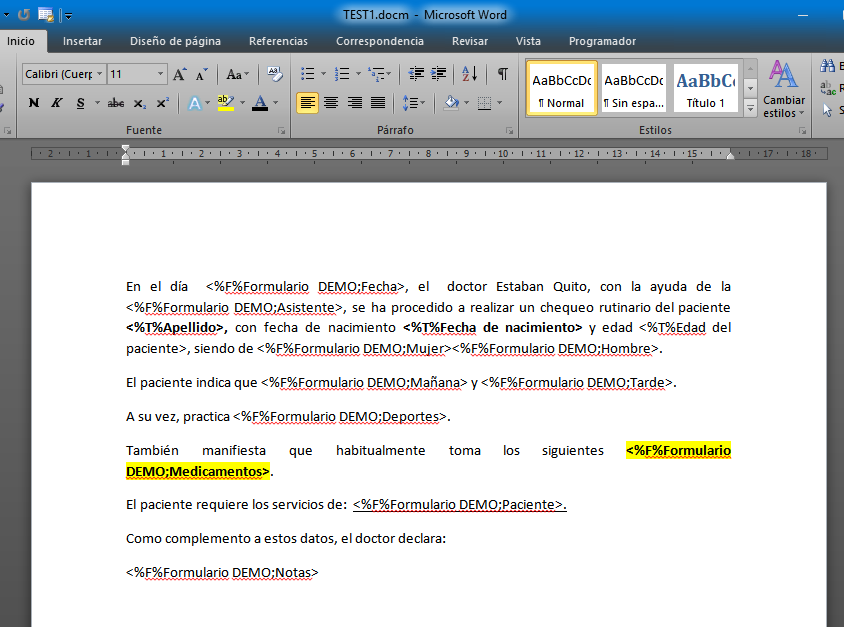The width and height of the screenshot is (844, 627).
Task: Select center alignment
Action: click(331, 102)
